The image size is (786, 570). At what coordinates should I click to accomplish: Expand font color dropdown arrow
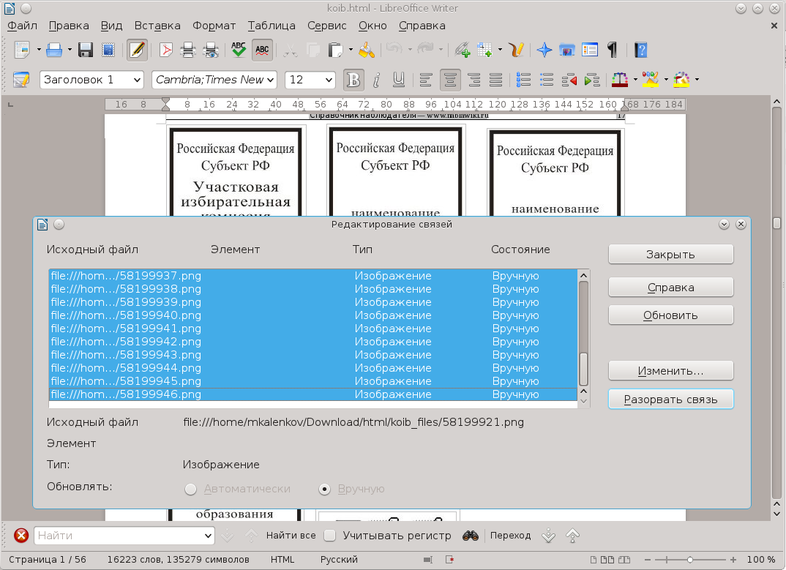coord(635,79)
